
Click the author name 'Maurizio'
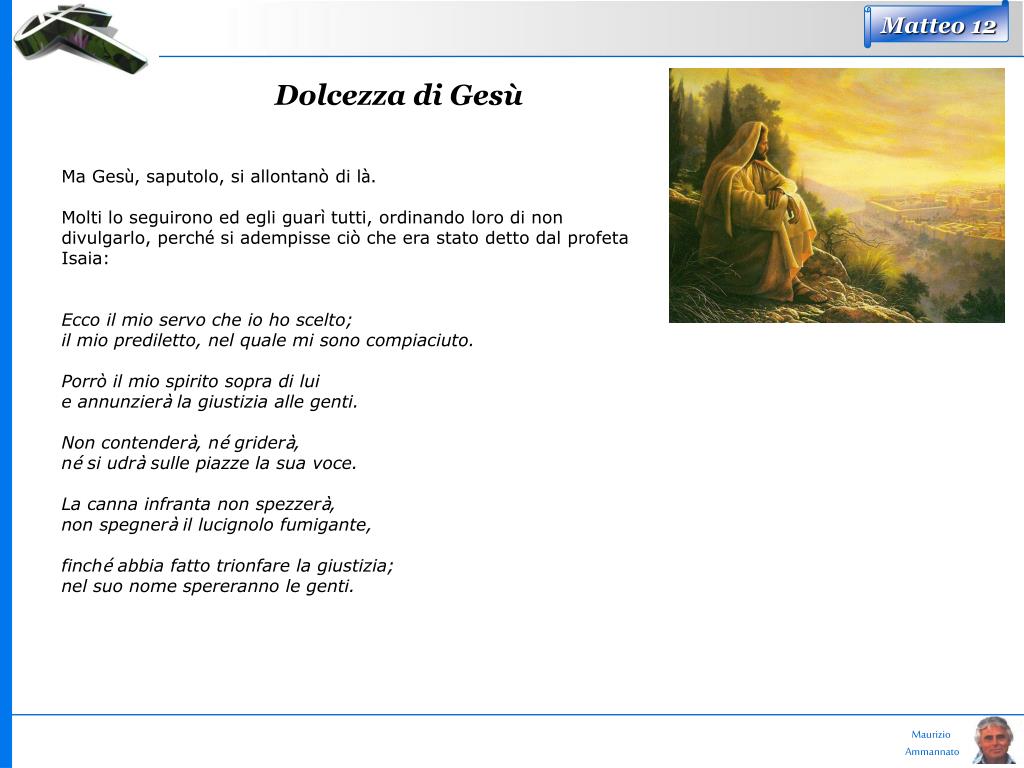click(931, 735)
